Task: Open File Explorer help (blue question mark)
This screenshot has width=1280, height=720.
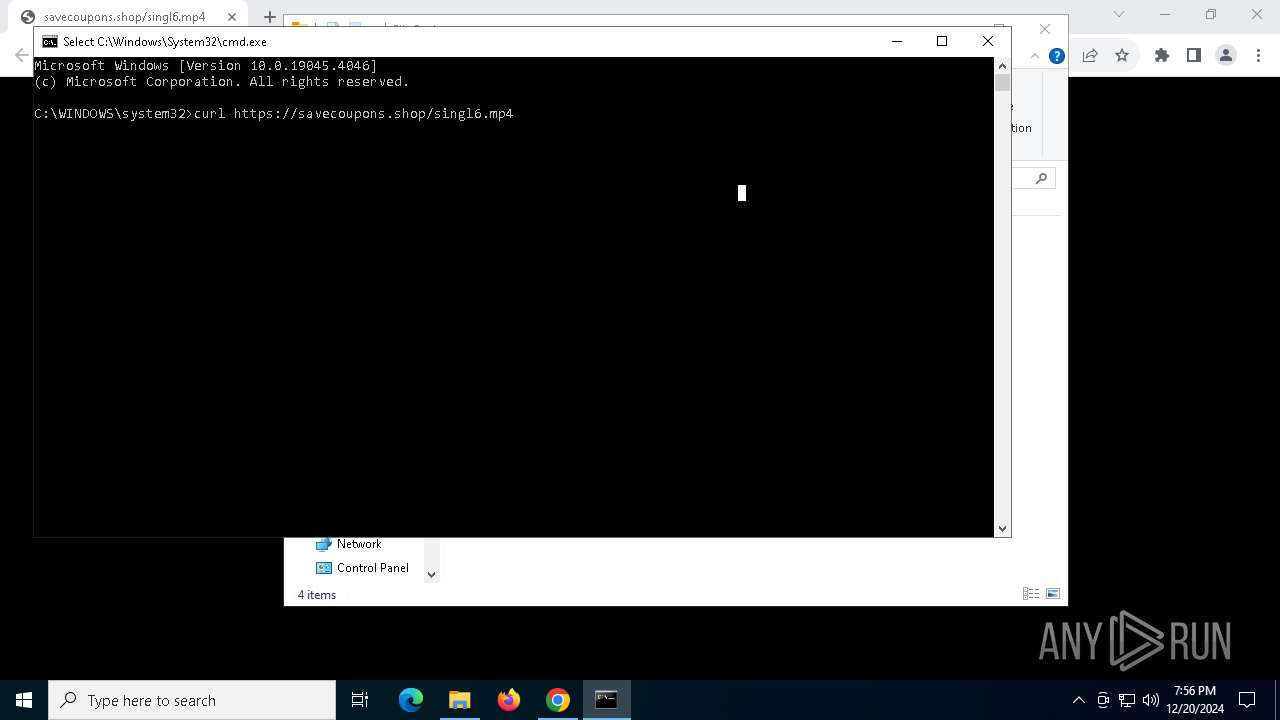Action: 1056,56
